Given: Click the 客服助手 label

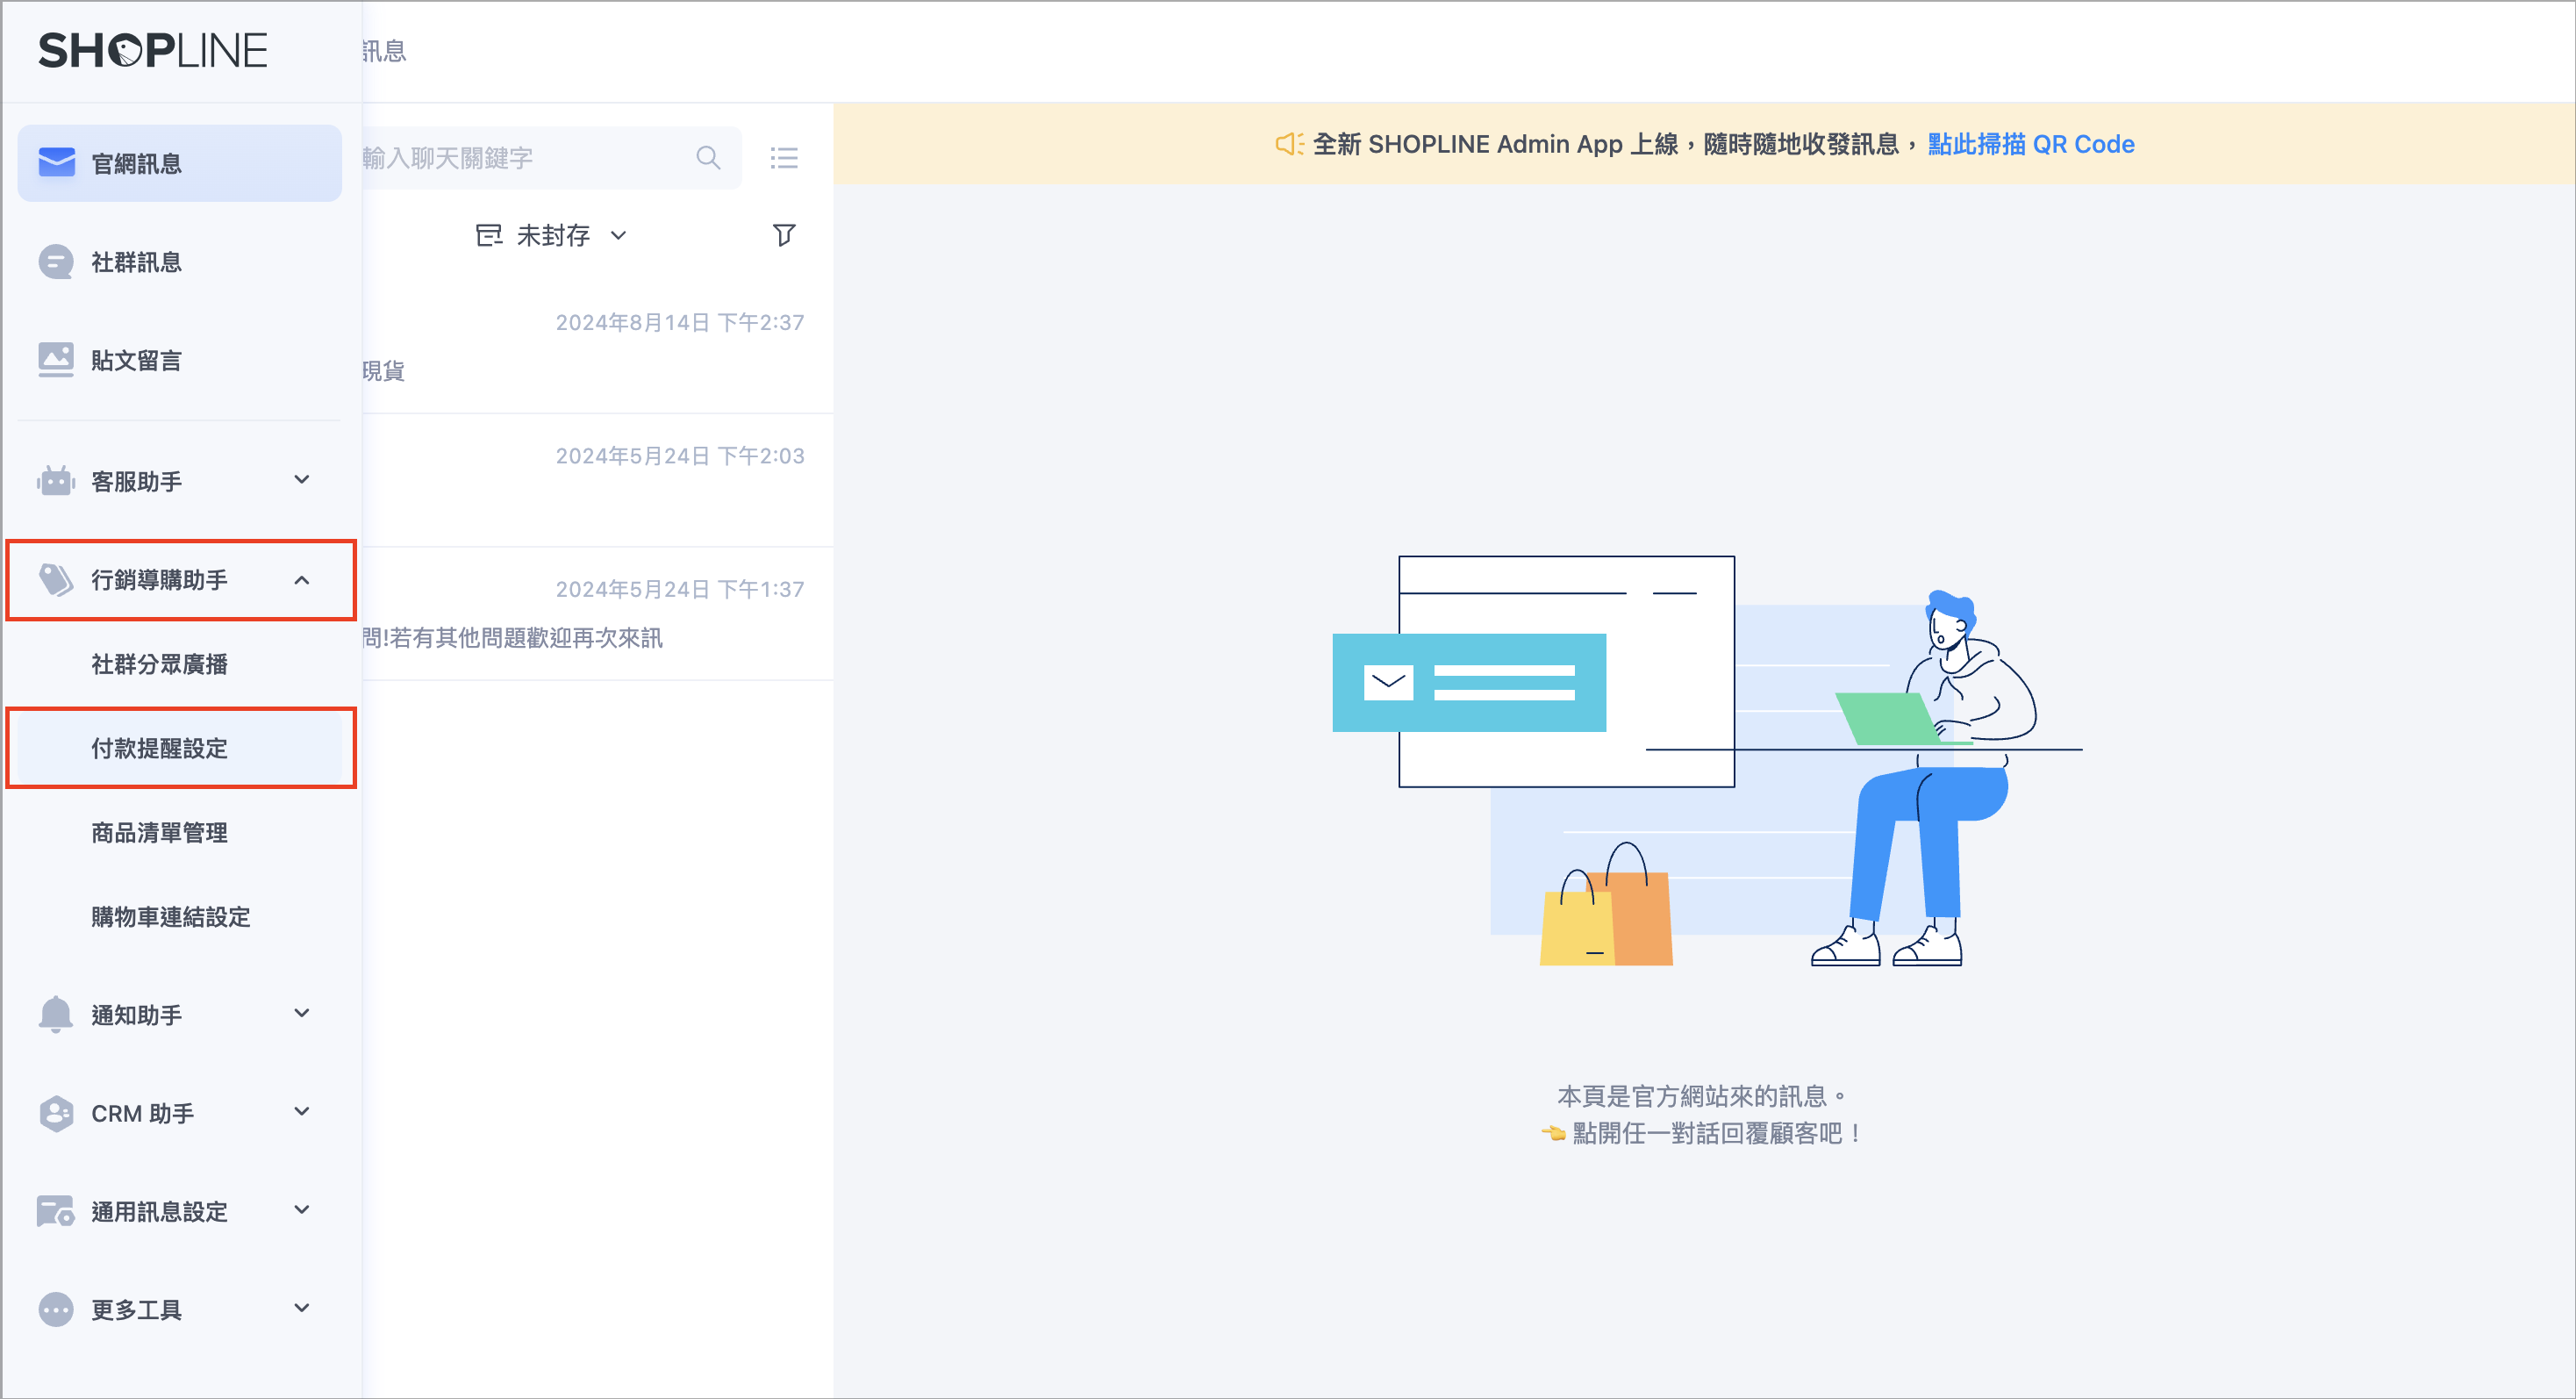Looking at the screenshot, I should [x=137, y=481].
